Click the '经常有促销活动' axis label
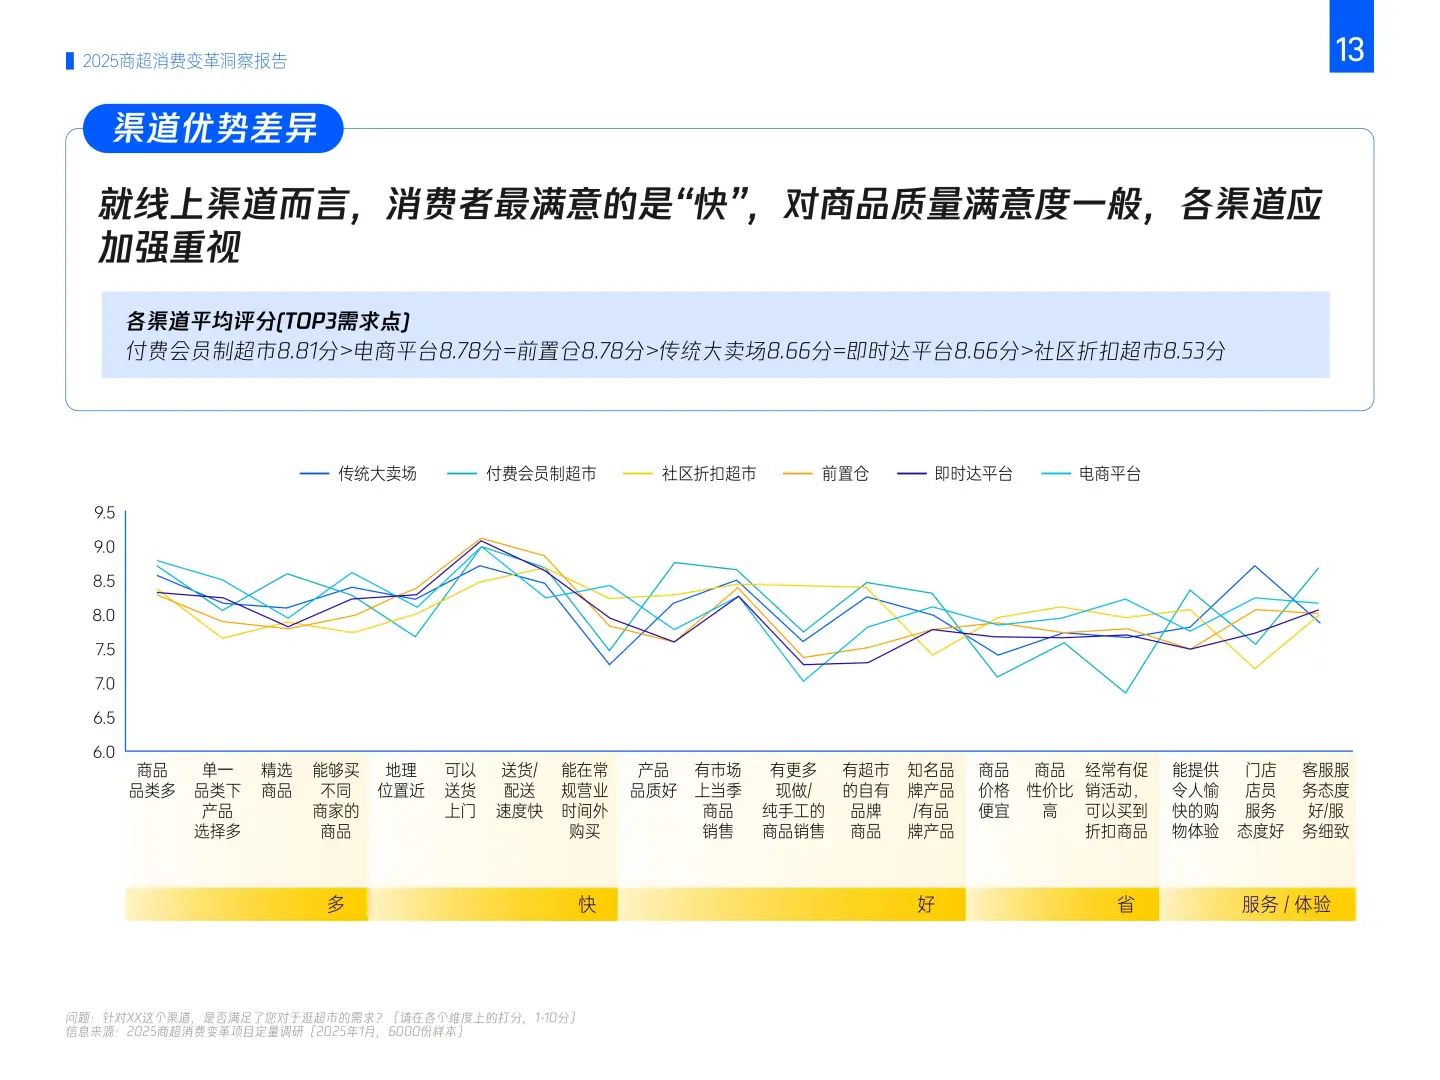Viewport: 1440px width, 1080px height. pyautogui.click(x=1116, y=800)
